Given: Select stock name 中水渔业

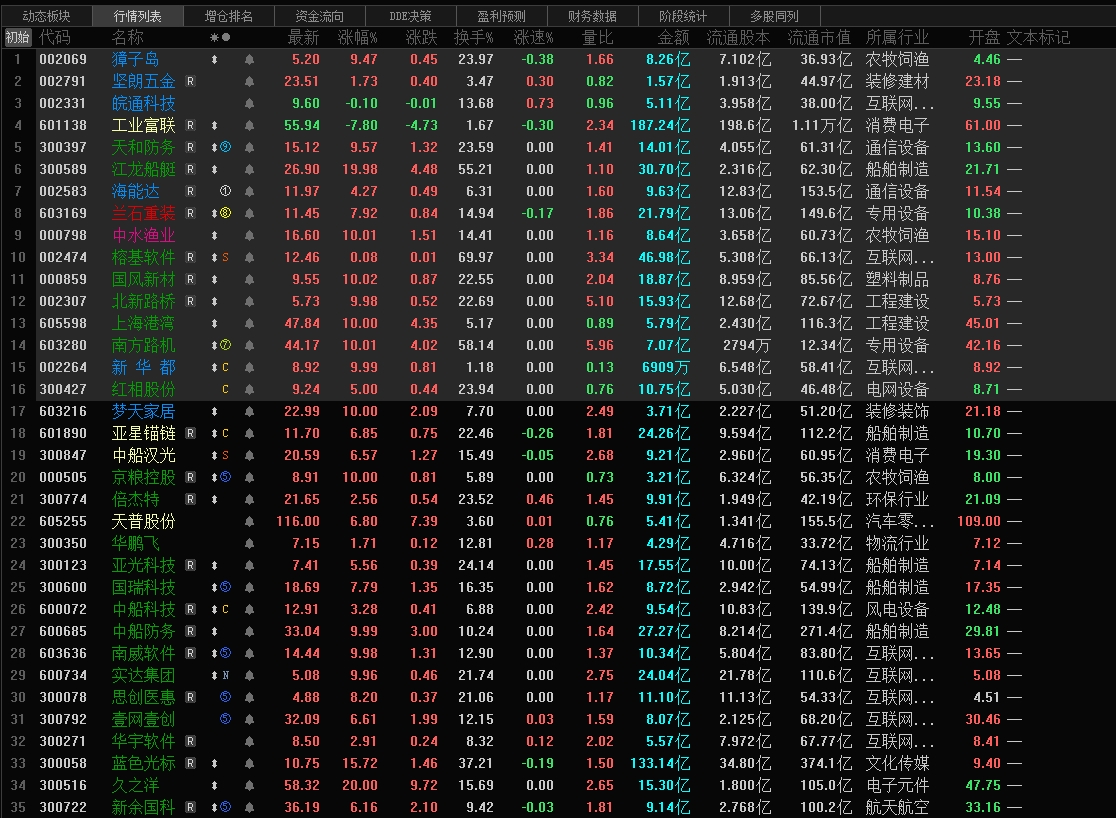Looking at the screenshot, I should [143, 235].
